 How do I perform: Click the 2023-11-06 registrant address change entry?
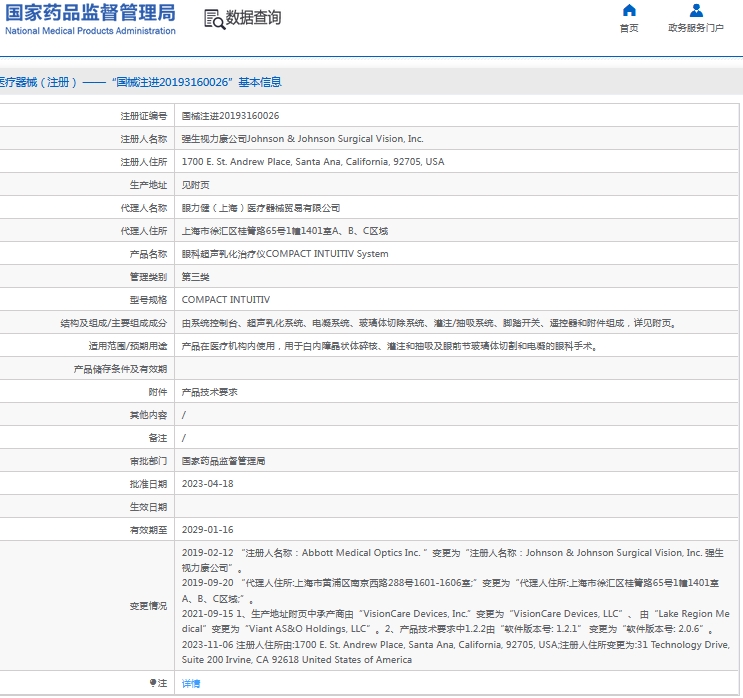[455, 652]
